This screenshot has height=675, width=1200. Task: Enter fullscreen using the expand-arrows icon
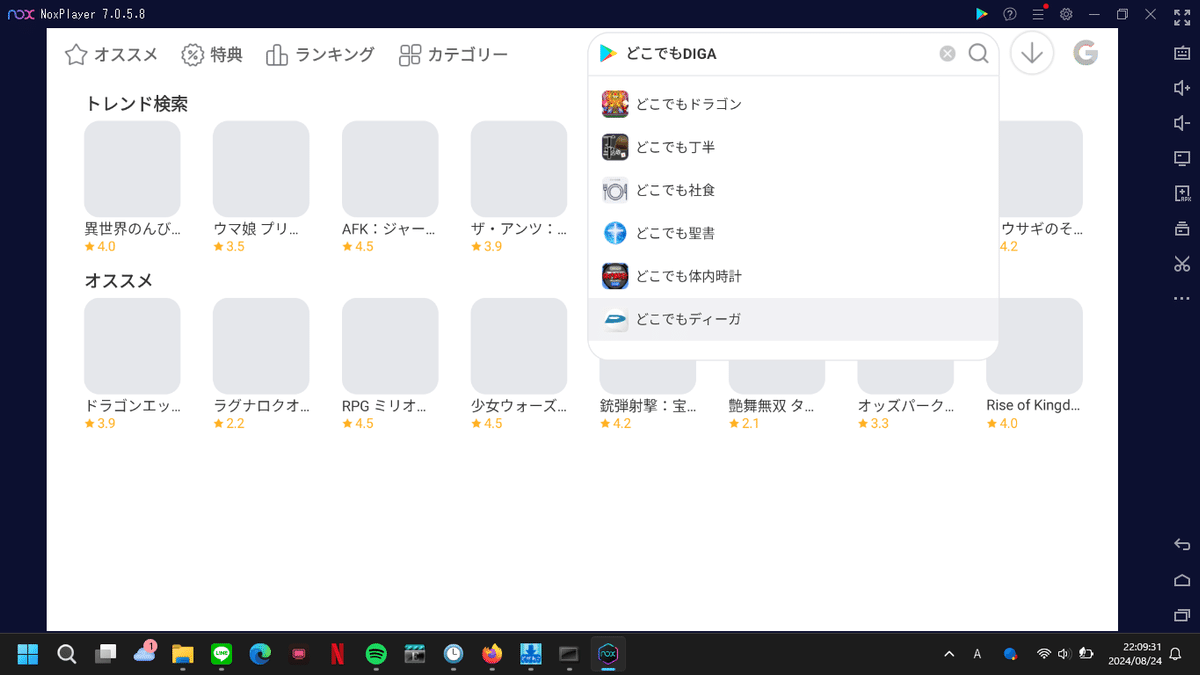(1181, 16)
